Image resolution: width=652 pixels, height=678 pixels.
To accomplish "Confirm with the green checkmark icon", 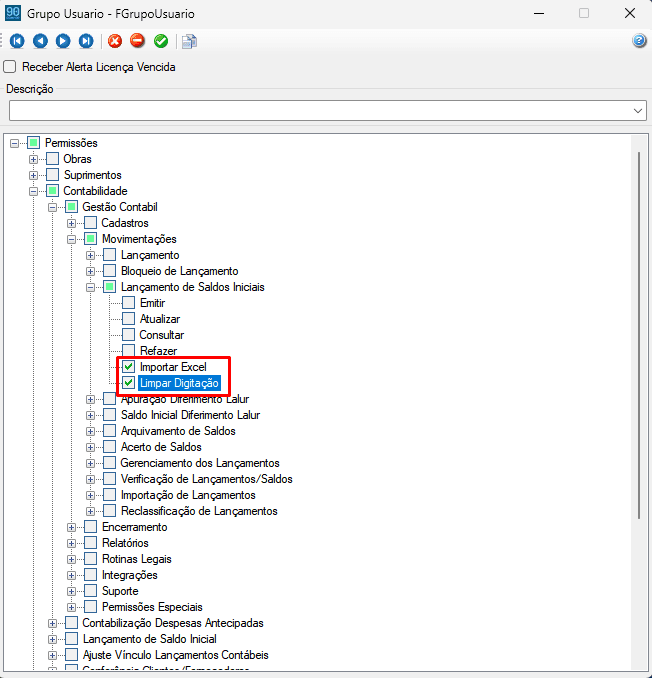I will [161, 41].
